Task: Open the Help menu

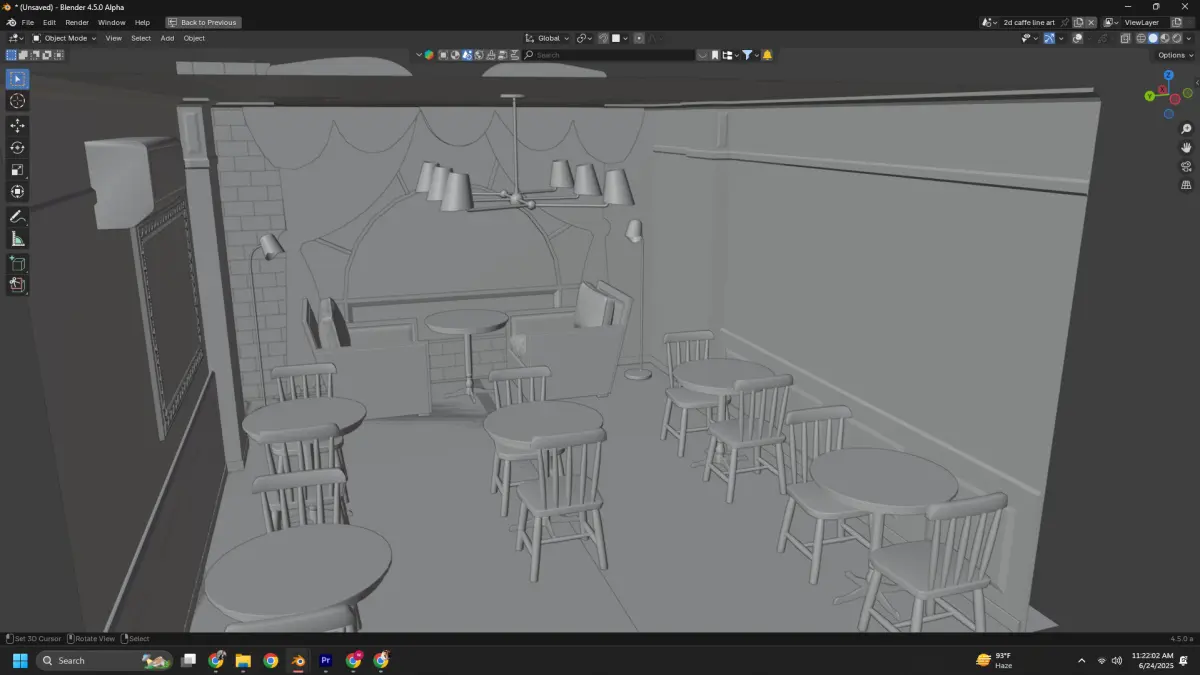Action: [142, 22]
